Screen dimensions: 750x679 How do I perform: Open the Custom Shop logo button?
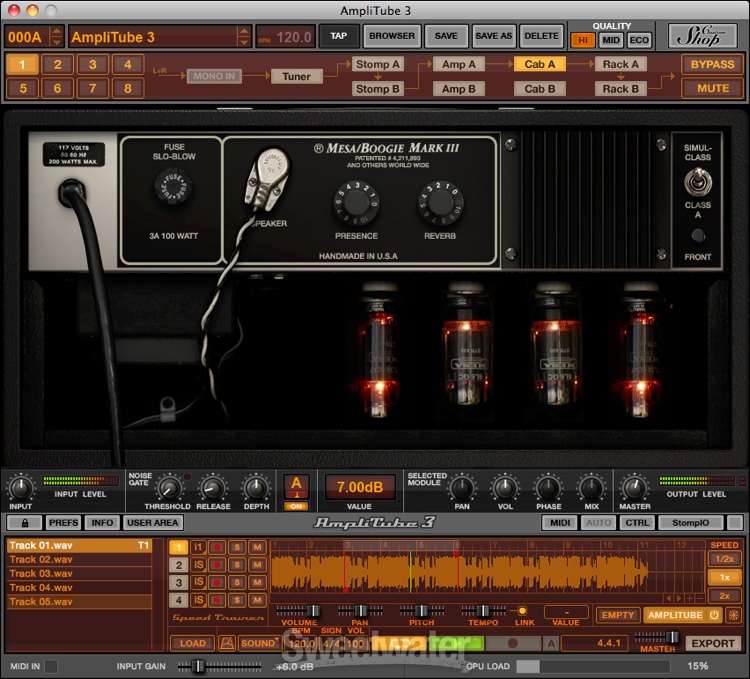click(x=701, y=36)
